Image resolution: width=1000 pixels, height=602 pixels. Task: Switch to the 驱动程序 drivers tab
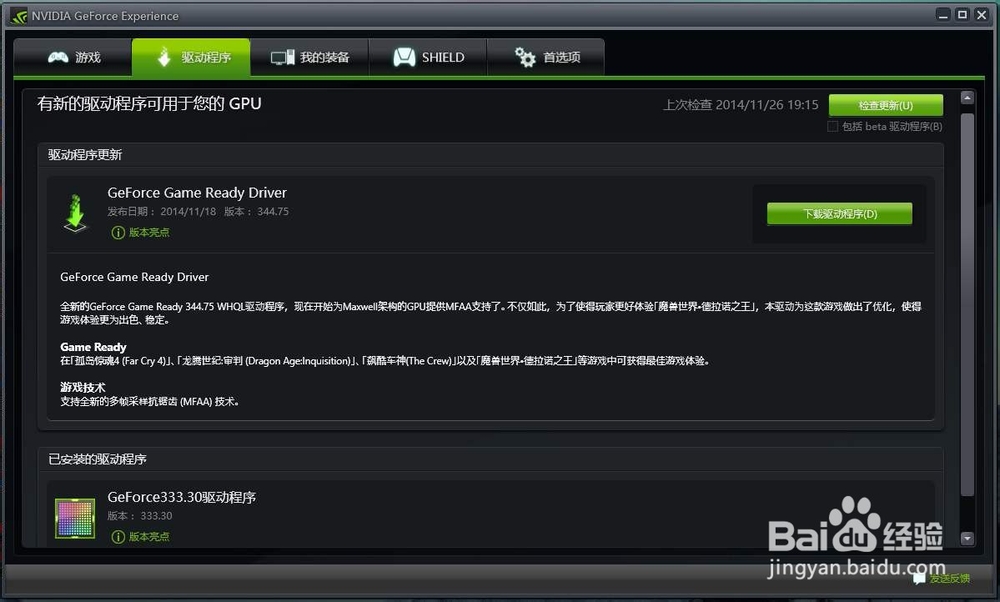191,57
